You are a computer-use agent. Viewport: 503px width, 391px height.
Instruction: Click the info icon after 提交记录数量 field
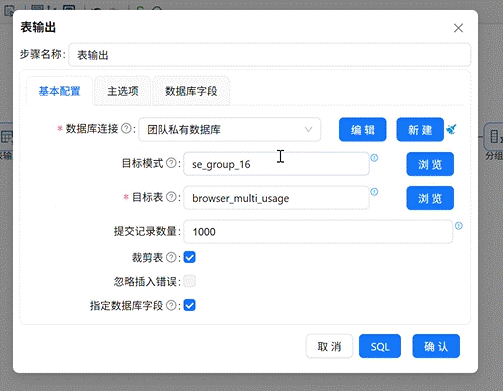[459, 226]
